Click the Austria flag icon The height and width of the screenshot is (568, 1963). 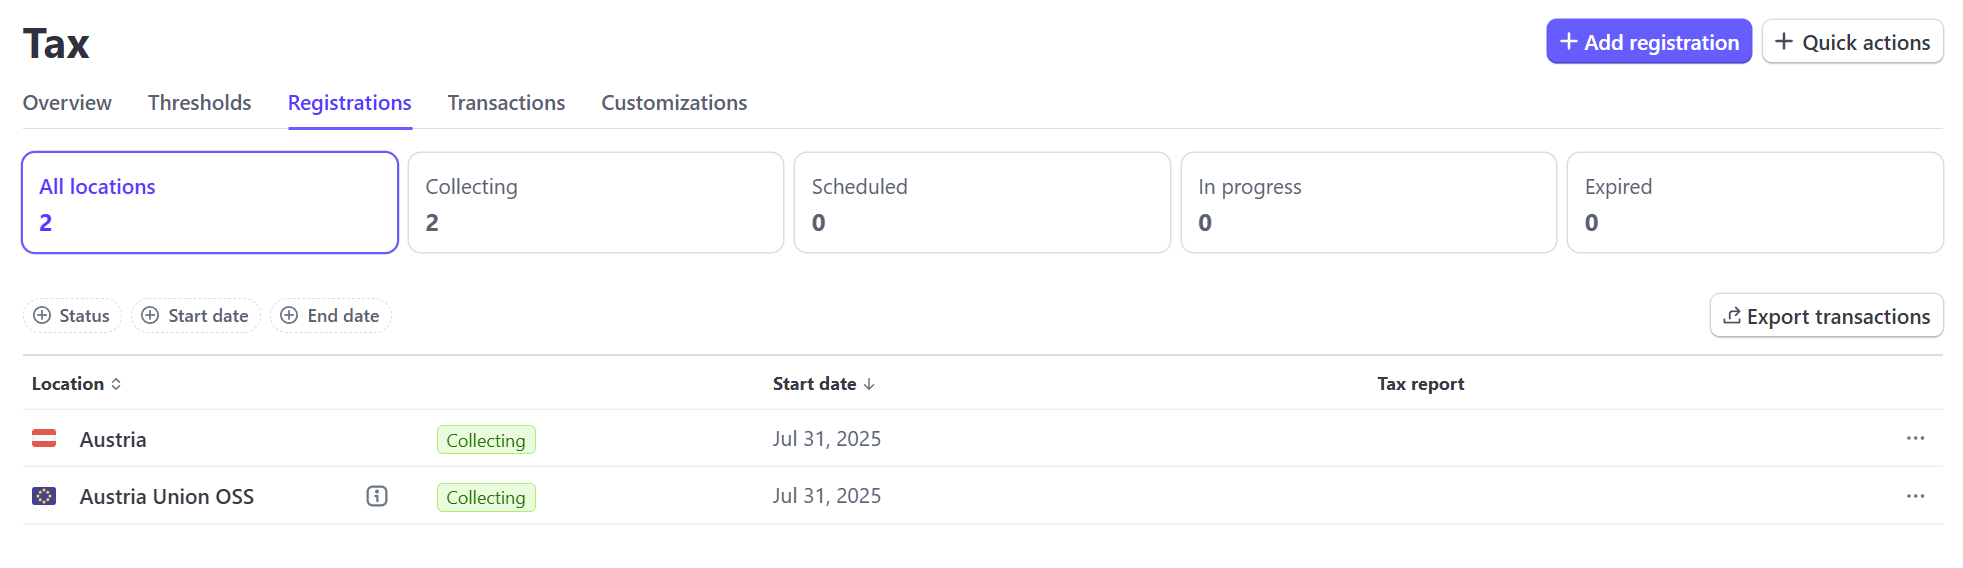tap(44, 438)
